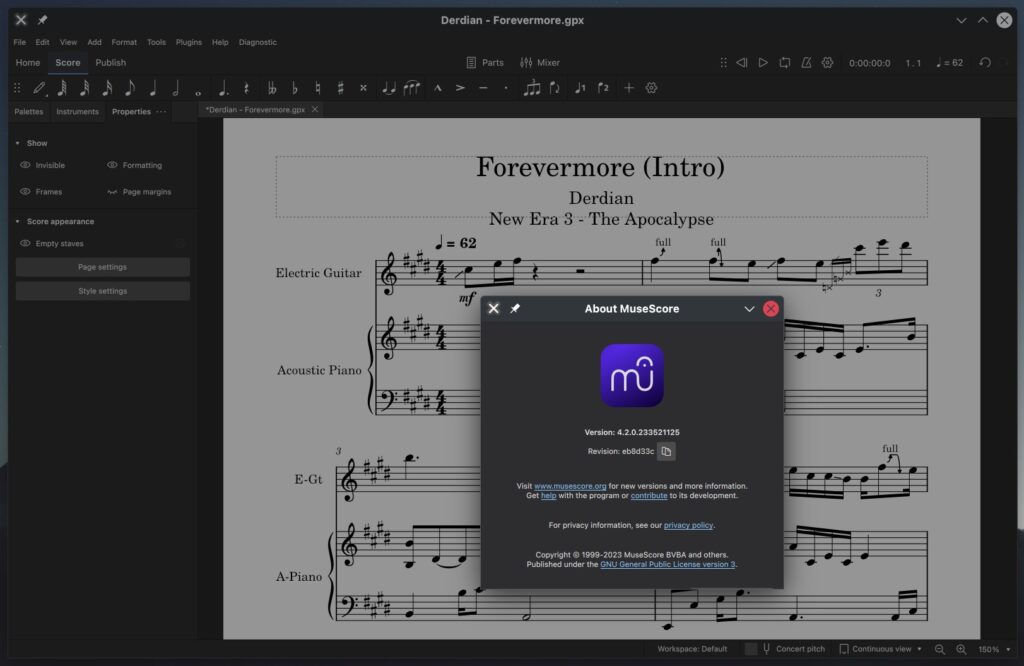Select the eighth note duration

pos(129,88)
